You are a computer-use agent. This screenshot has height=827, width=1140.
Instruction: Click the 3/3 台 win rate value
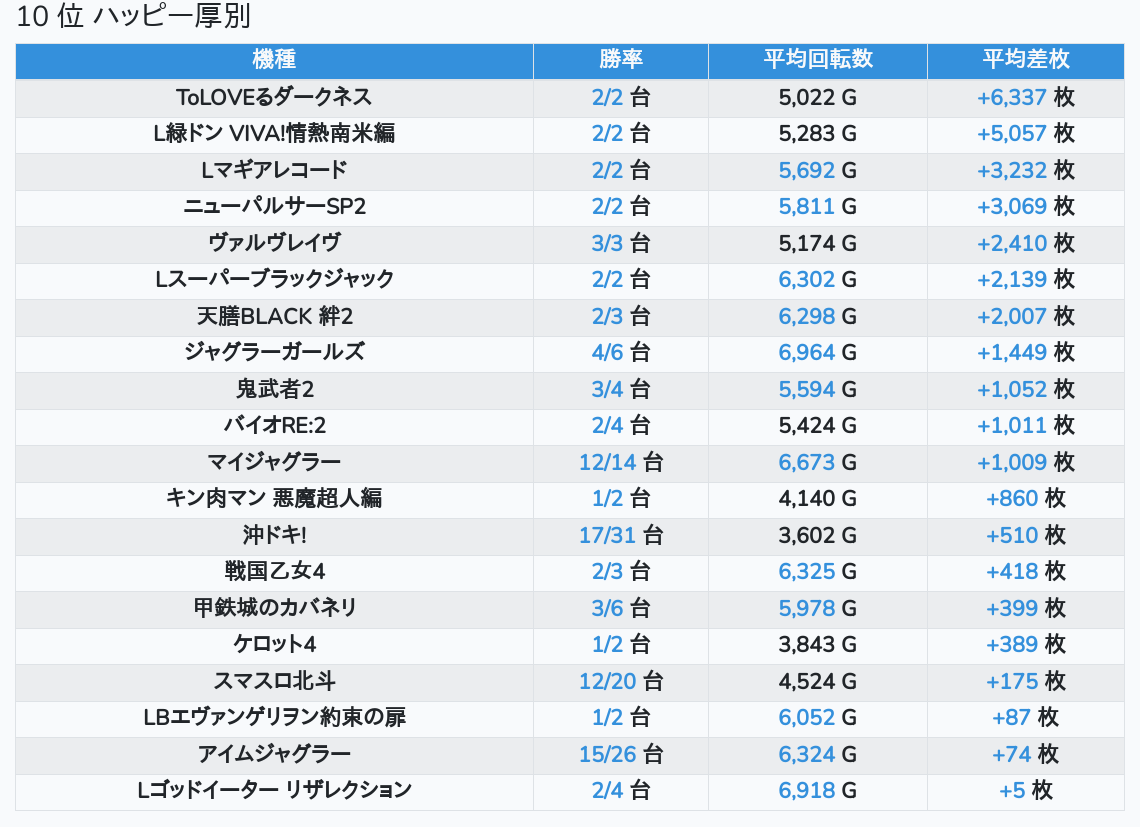click(621, 243)
